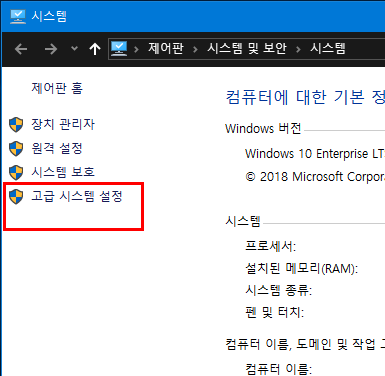This screenshot has width=385, height=376.
Task: Click the computer icon in address bar
Action: (119, 49)
